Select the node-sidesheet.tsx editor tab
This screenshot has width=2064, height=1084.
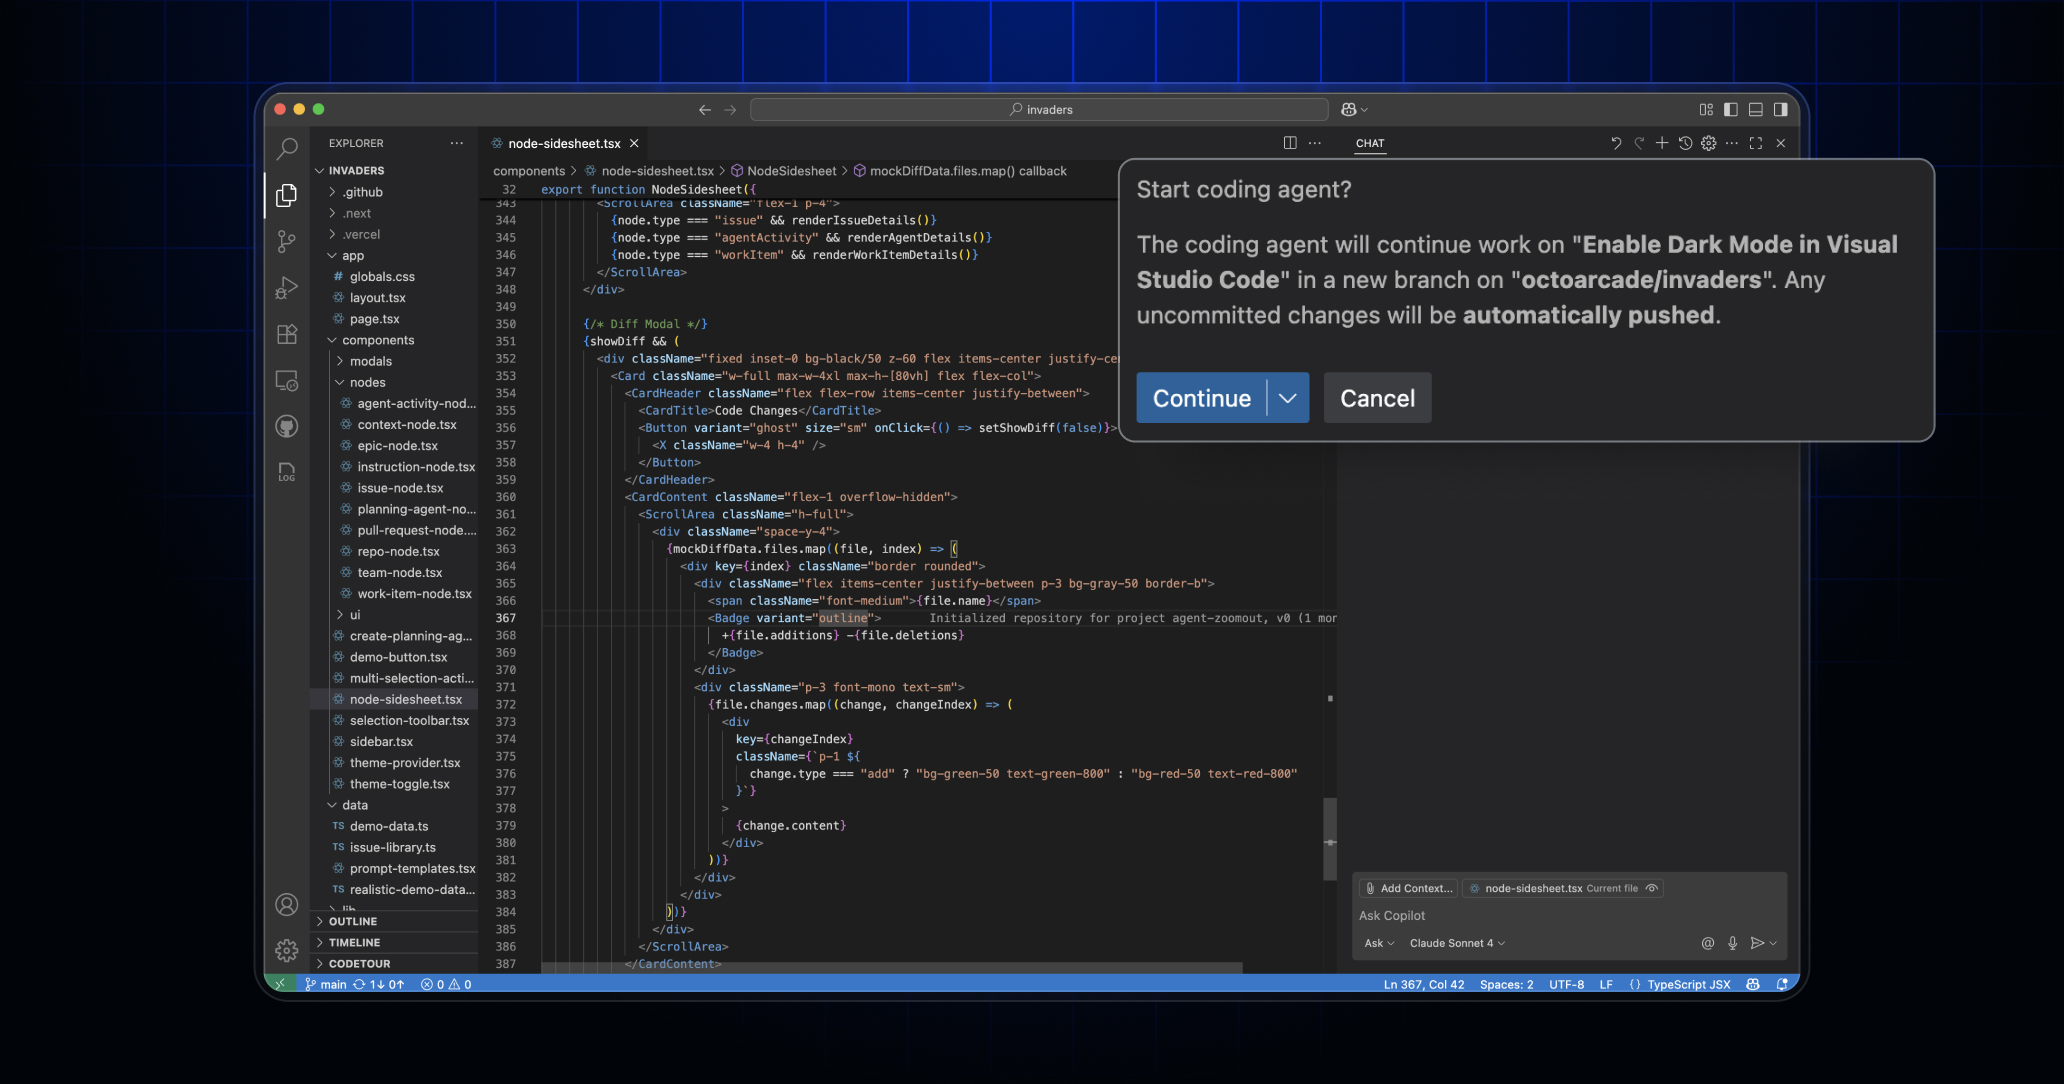(562, 143)
